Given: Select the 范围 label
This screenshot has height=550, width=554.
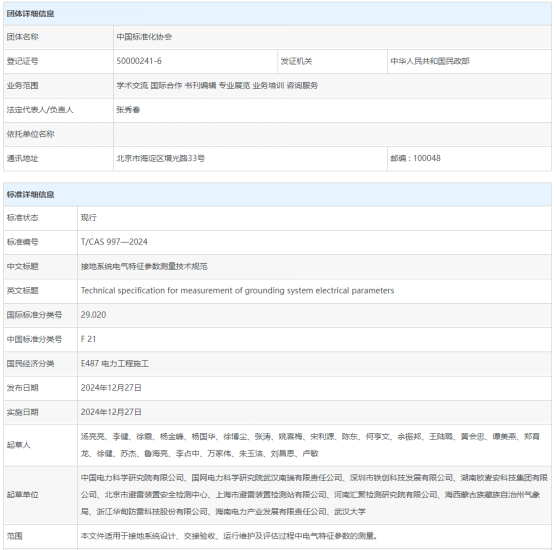Looking at the screenshot, I should (14, 536).
